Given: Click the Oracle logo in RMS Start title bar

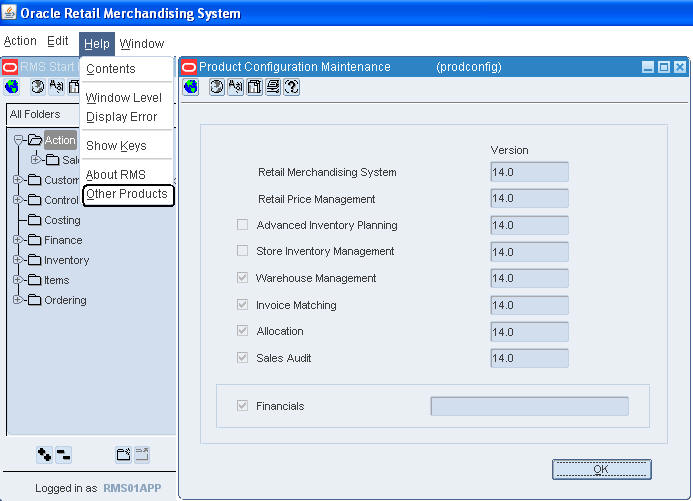Looking at the screenshot, I should (x=10, y=67).
